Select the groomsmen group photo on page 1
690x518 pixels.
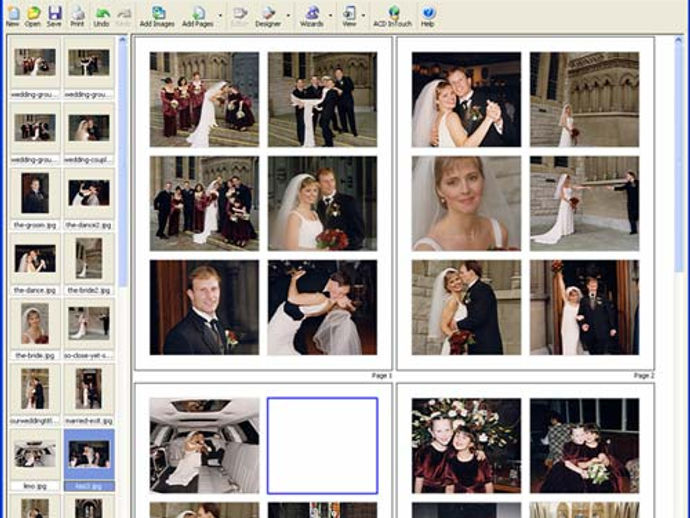point(323,99)
